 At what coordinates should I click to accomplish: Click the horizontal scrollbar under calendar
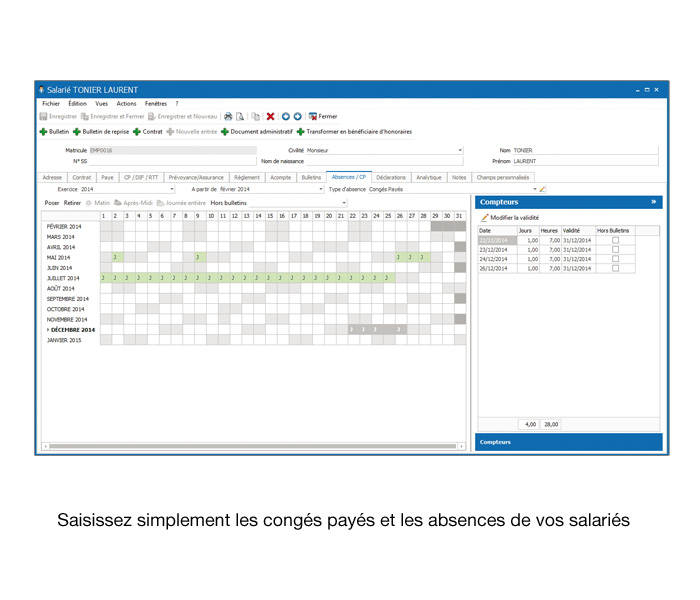point(253,446)
